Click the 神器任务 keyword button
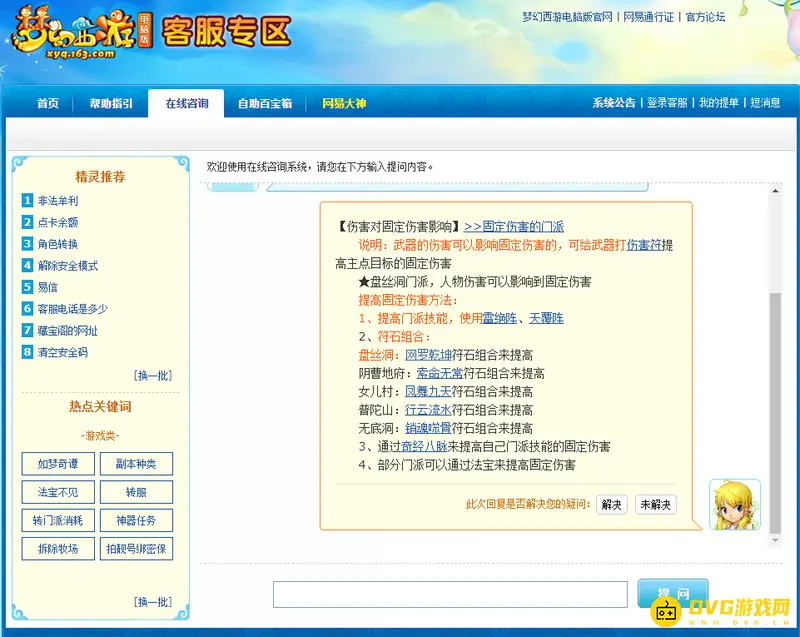 point(136,520)
